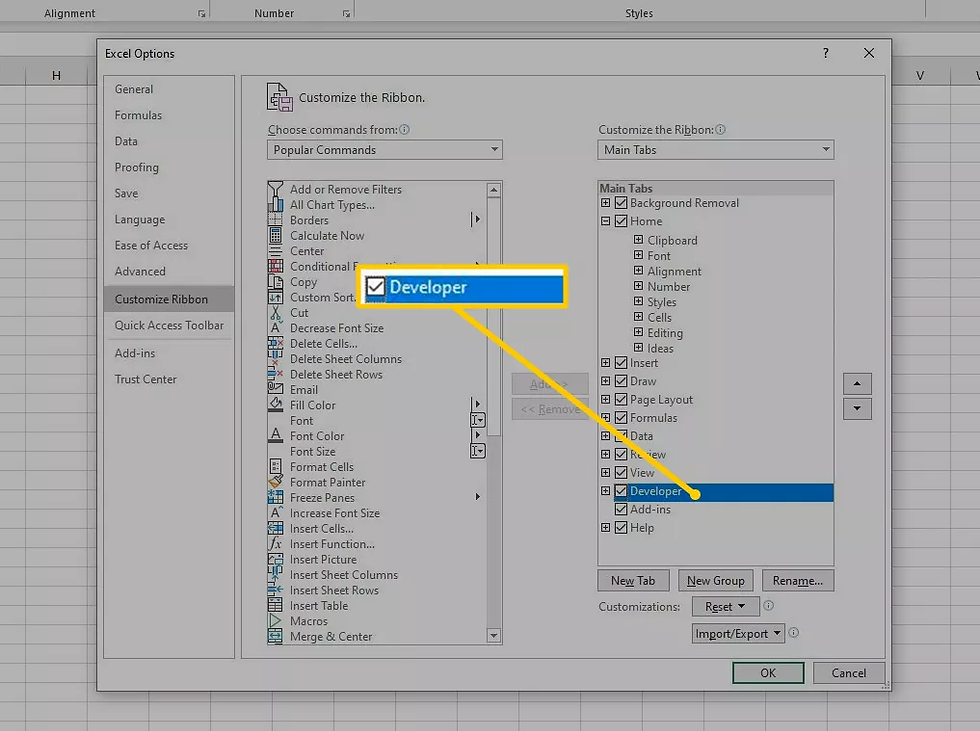This screenshot has width=980, height=731.
Task: Click the Format Painter brush icon
Action: point(275,482)
